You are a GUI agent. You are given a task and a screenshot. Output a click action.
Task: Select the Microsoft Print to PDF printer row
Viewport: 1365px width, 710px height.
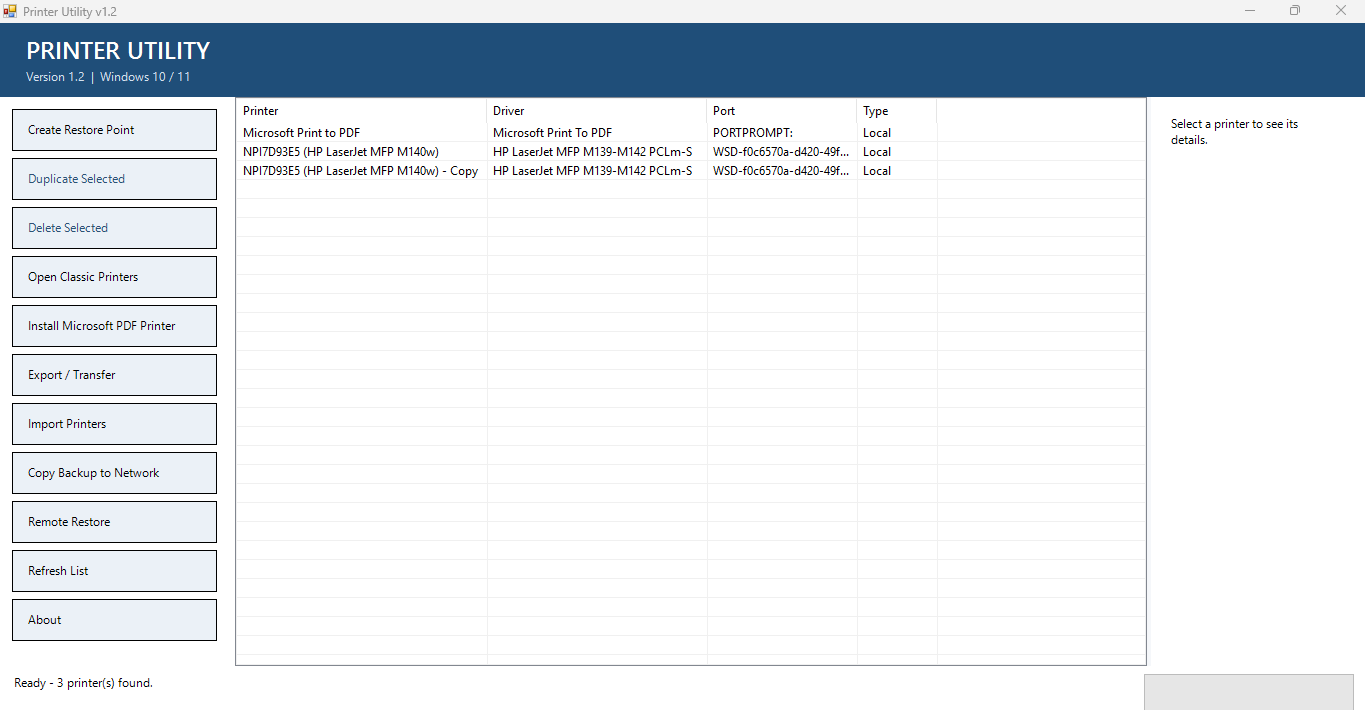tap(690, 133)
